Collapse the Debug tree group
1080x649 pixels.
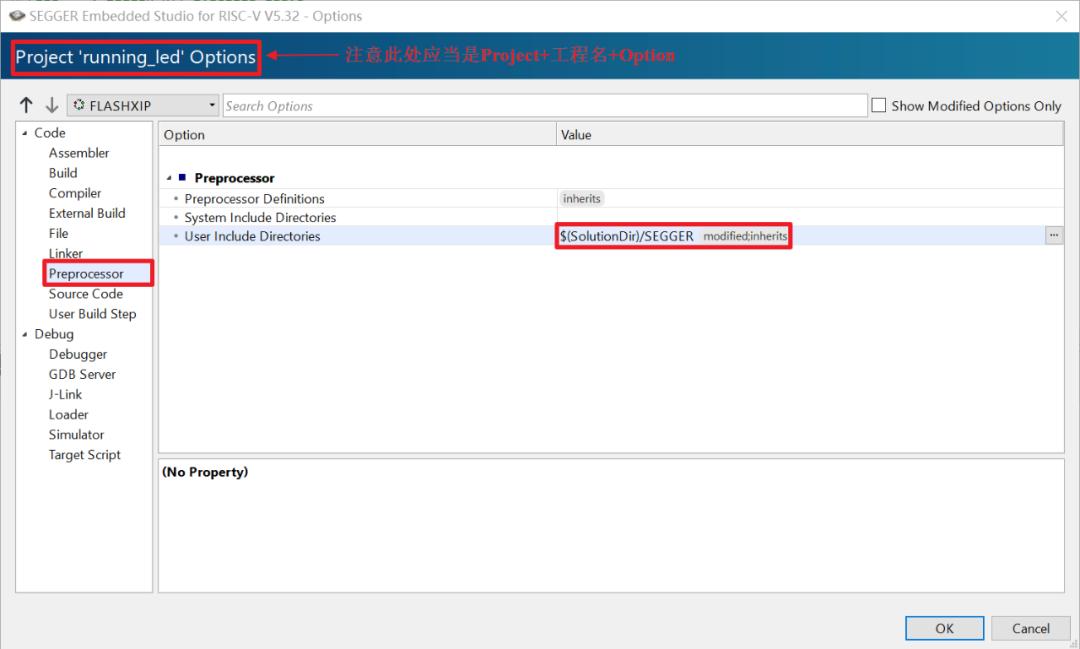pos(25,334)
